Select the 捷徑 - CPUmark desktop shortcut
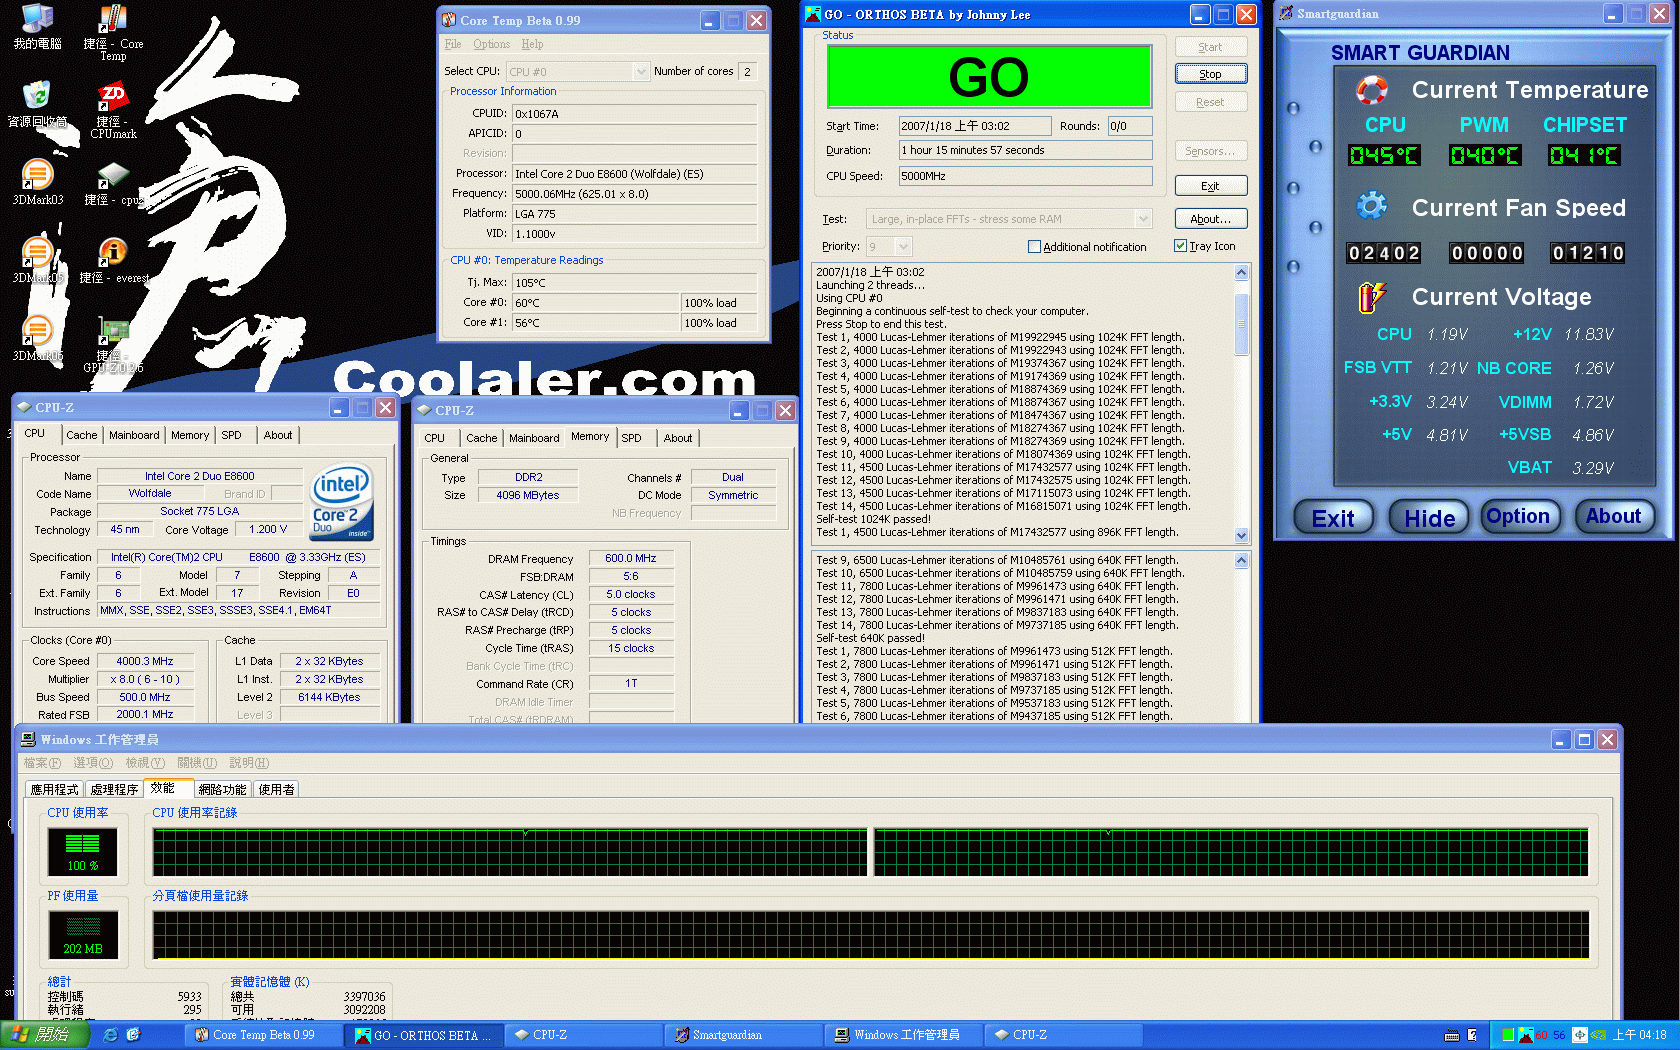The image size is (1680, 1050). [113, 110]
